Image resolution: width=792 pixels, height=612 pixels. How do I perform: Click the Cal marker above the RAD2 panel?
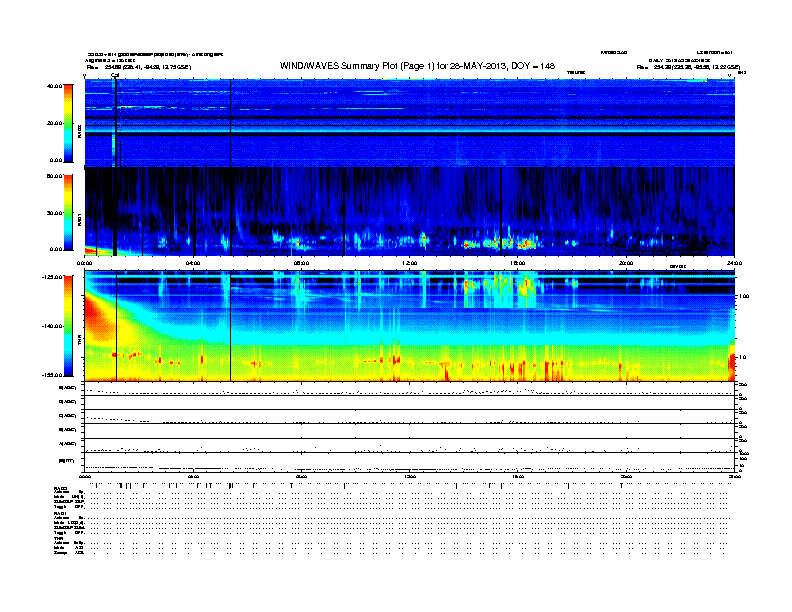tap(115, 75)
